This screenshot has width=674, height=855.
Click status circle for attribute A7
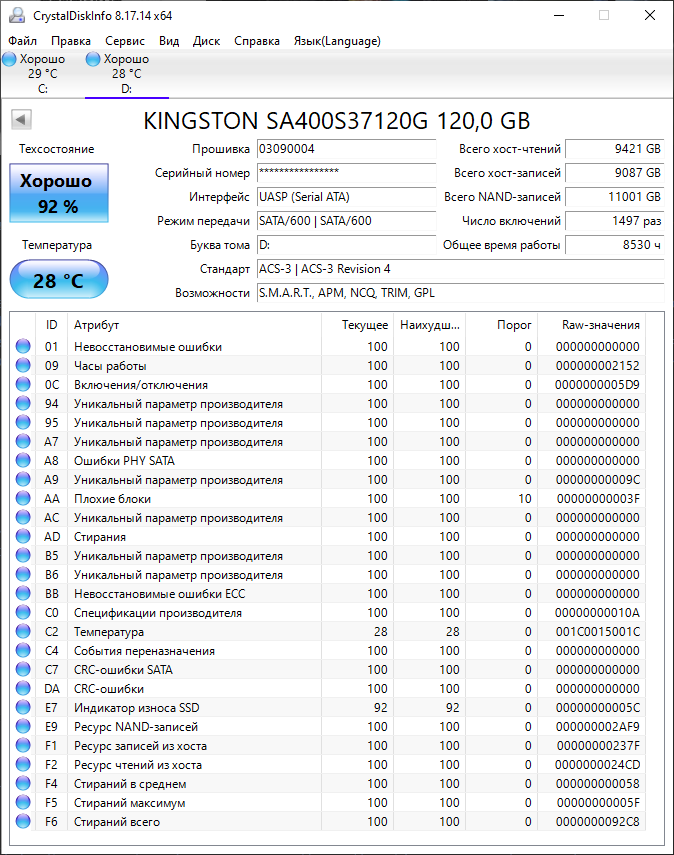point(23,441)
